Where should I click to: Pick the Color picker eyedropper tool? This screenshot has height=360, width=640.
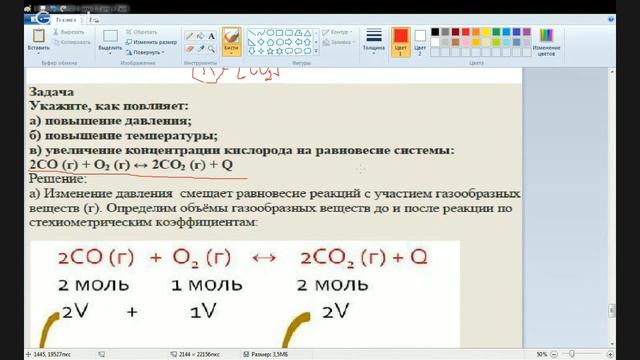(200, 49)
